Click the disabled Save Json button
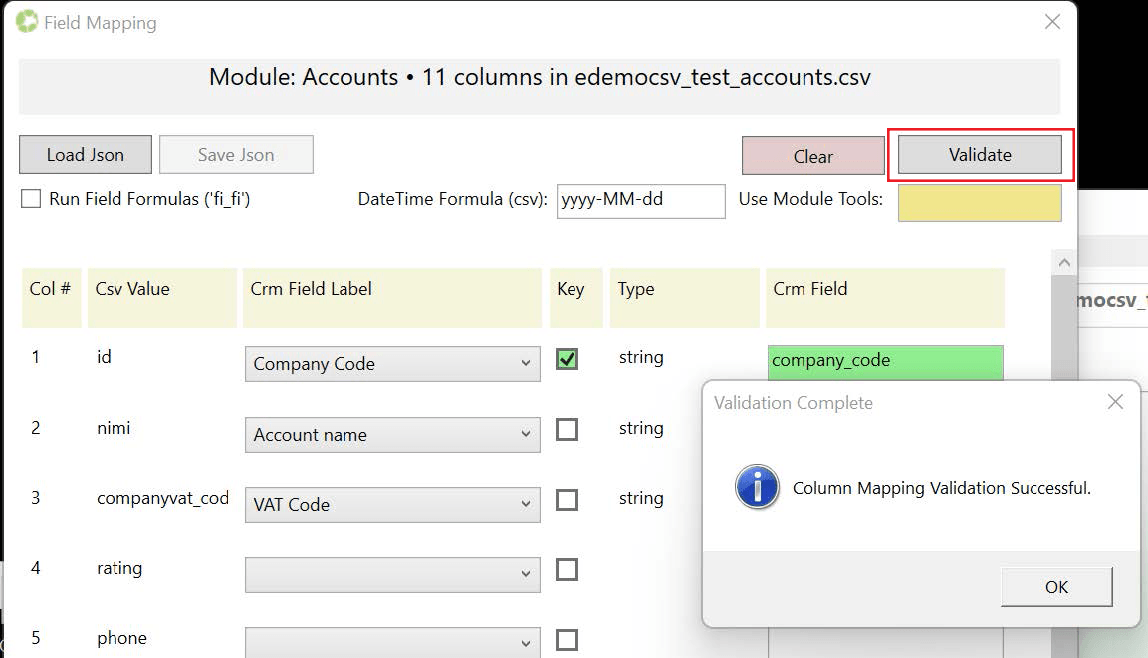The height and width of the screenshot is (658, 1148). (236, 154)
